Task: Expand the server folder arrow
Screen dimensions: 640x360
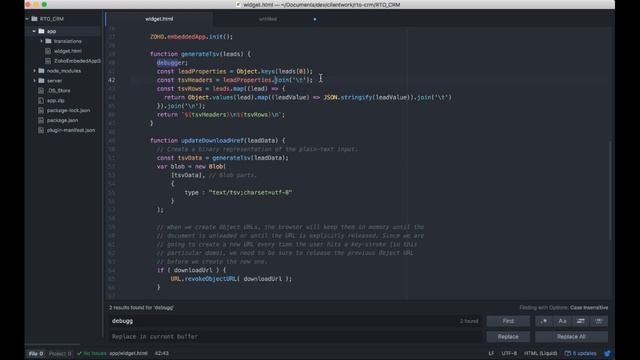Action: tap(34, 80)
